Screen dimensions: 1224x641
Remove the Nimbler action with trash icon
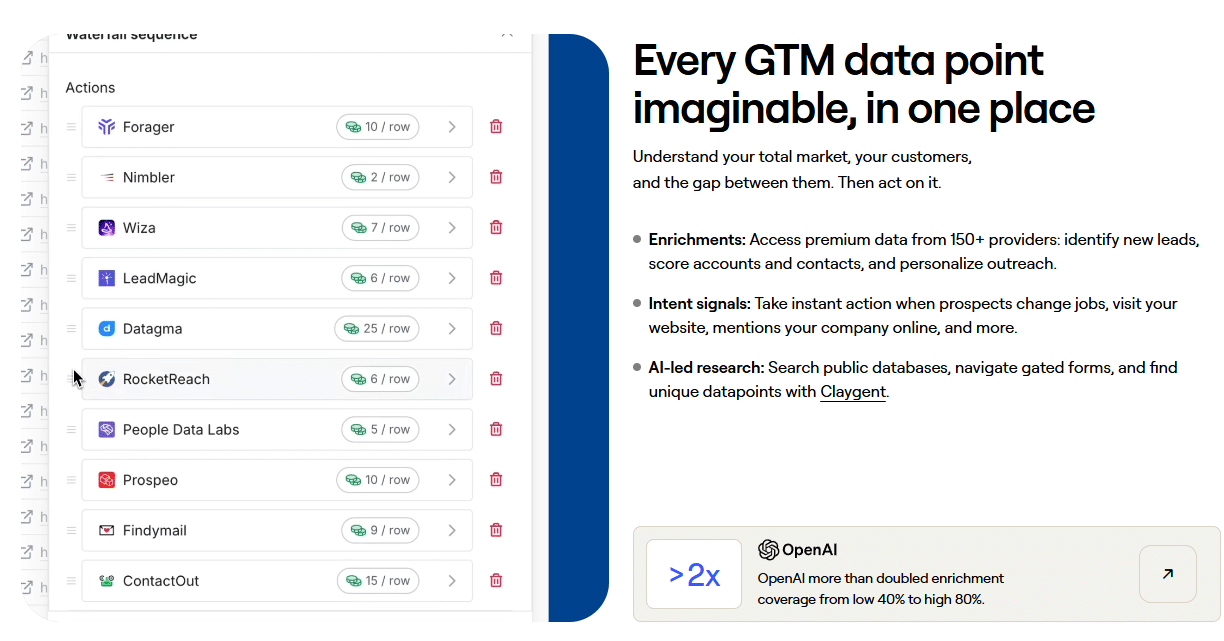click(496, 177)
